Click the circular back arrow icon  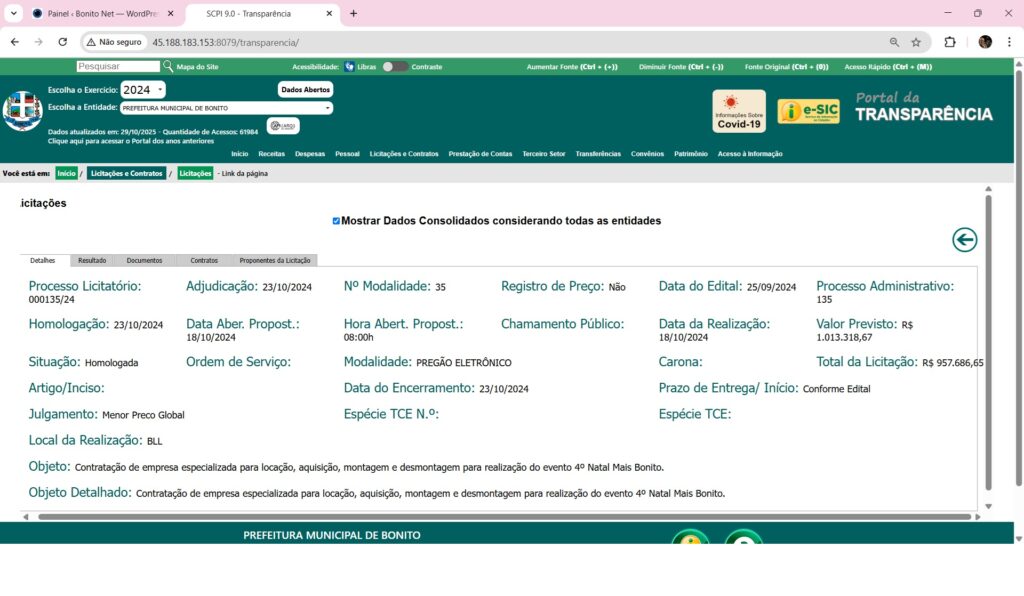click(964, 240)
